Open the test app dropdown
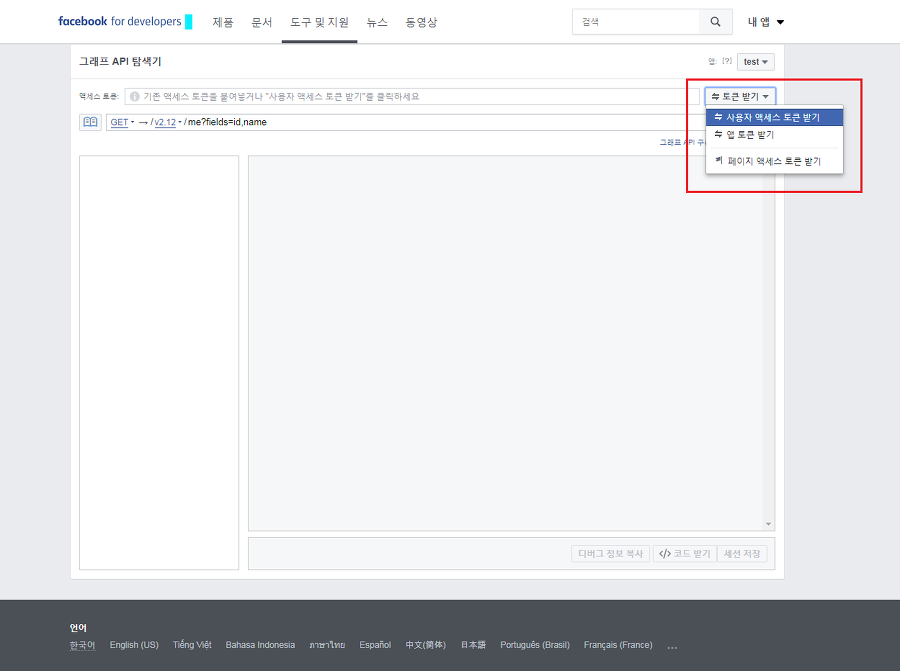 [x=755, y=62]
